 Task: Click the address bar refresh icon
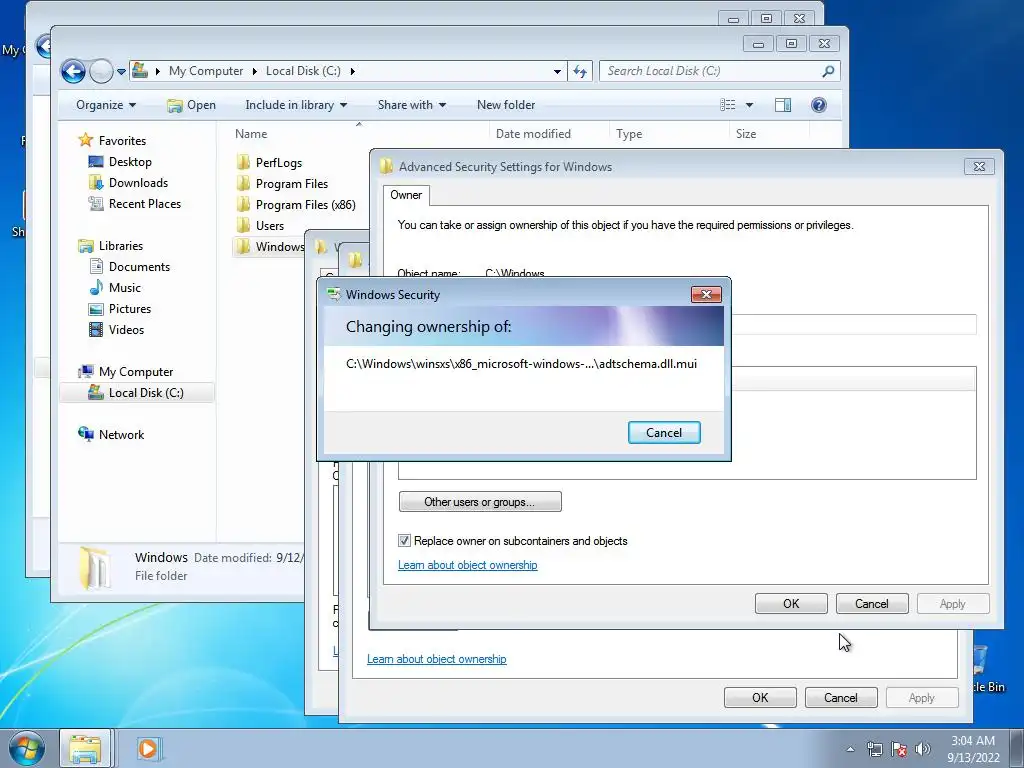[x=580, y=71]
